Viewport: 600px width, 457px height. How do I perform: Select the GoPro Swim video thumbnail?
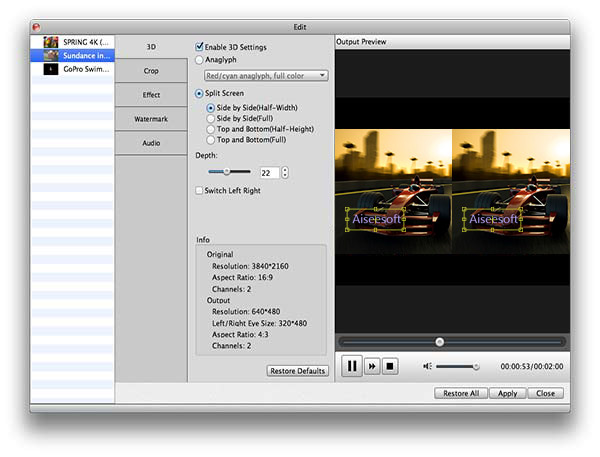click(51, 69)
